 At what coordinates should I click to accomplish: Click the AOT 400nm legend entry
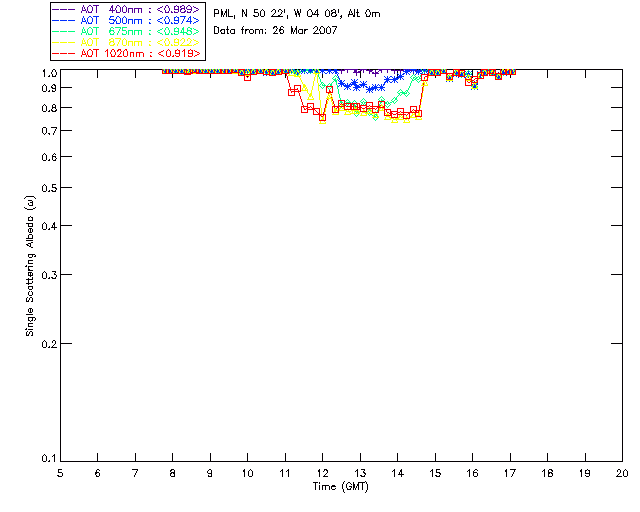[x=126, y=9]
